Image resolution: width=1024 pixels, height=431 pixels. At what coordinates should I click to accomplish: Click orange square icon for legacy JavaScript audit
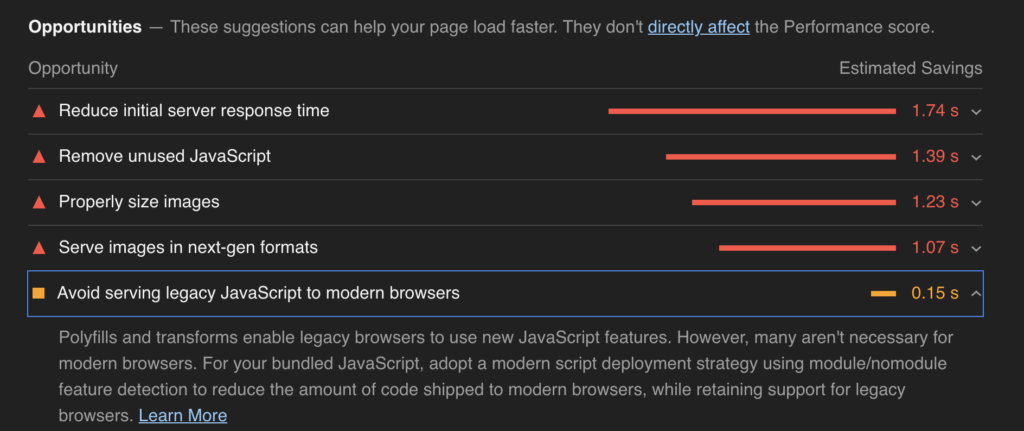click(x=39, y=293)
